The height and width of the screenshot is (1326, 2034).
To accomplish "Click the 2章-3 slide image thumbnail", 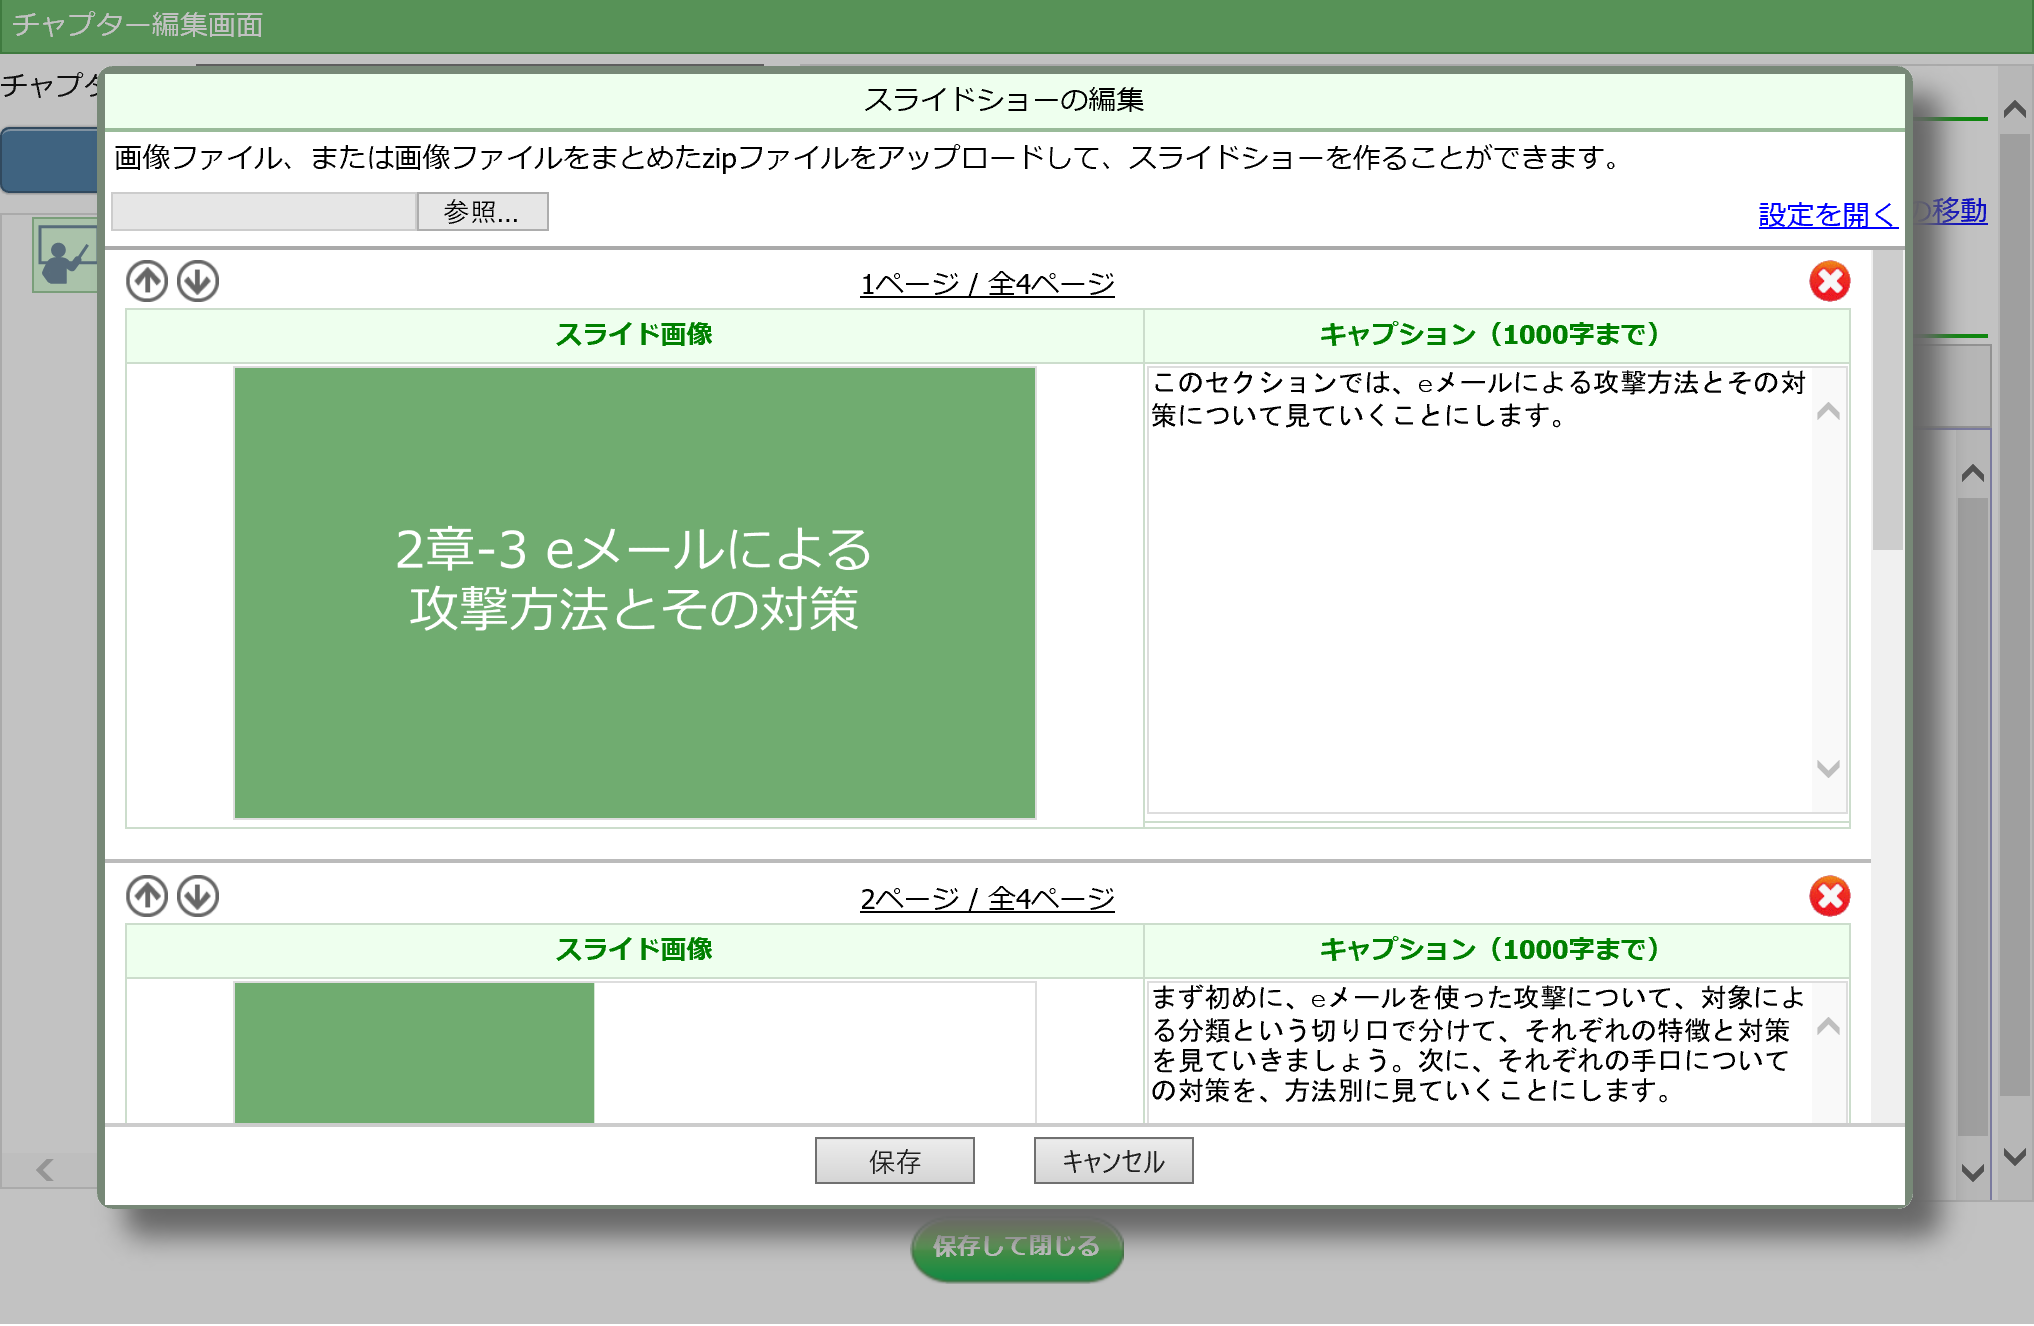I will point(634,592).
